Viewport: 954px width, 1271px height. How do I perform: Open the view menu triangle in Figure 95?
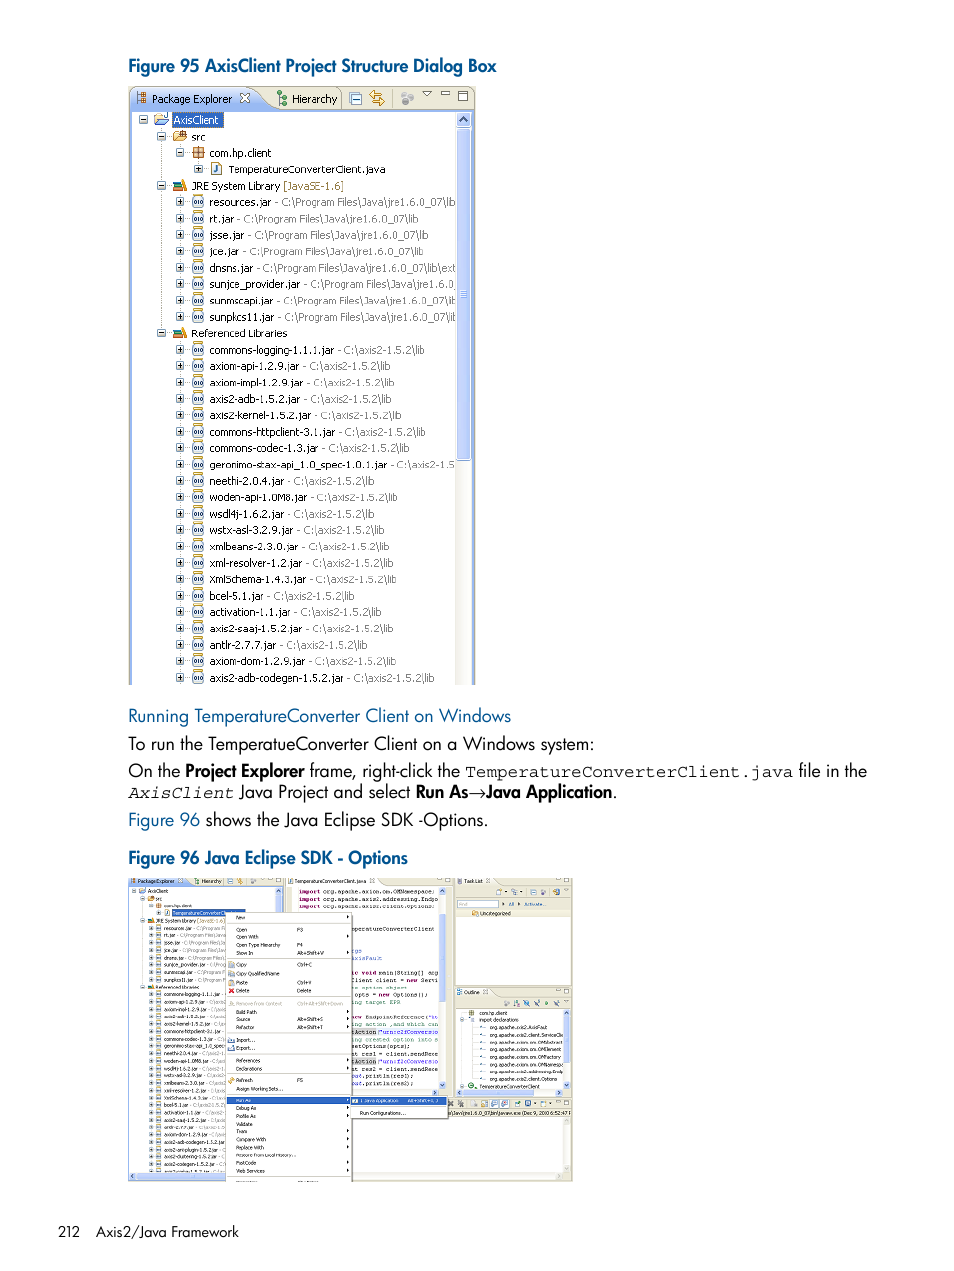(427, 94)
